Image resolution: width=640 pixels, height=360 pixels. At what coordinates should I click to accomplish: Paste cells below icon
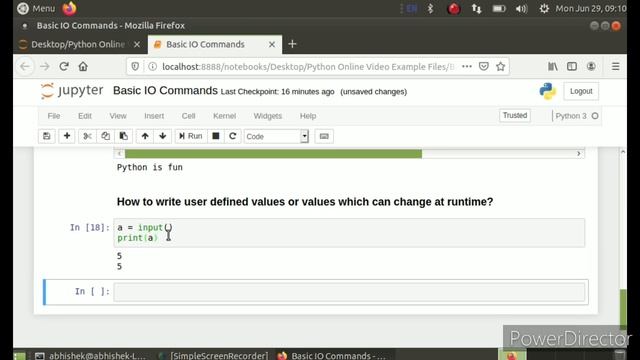click(123, 136)
